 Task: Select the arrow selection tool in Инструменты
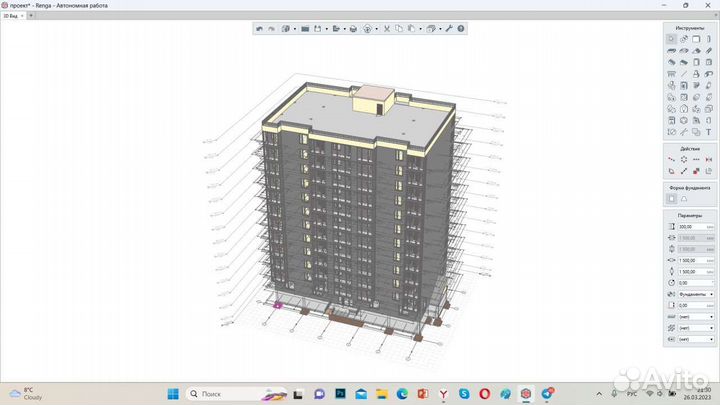(671, 39)
